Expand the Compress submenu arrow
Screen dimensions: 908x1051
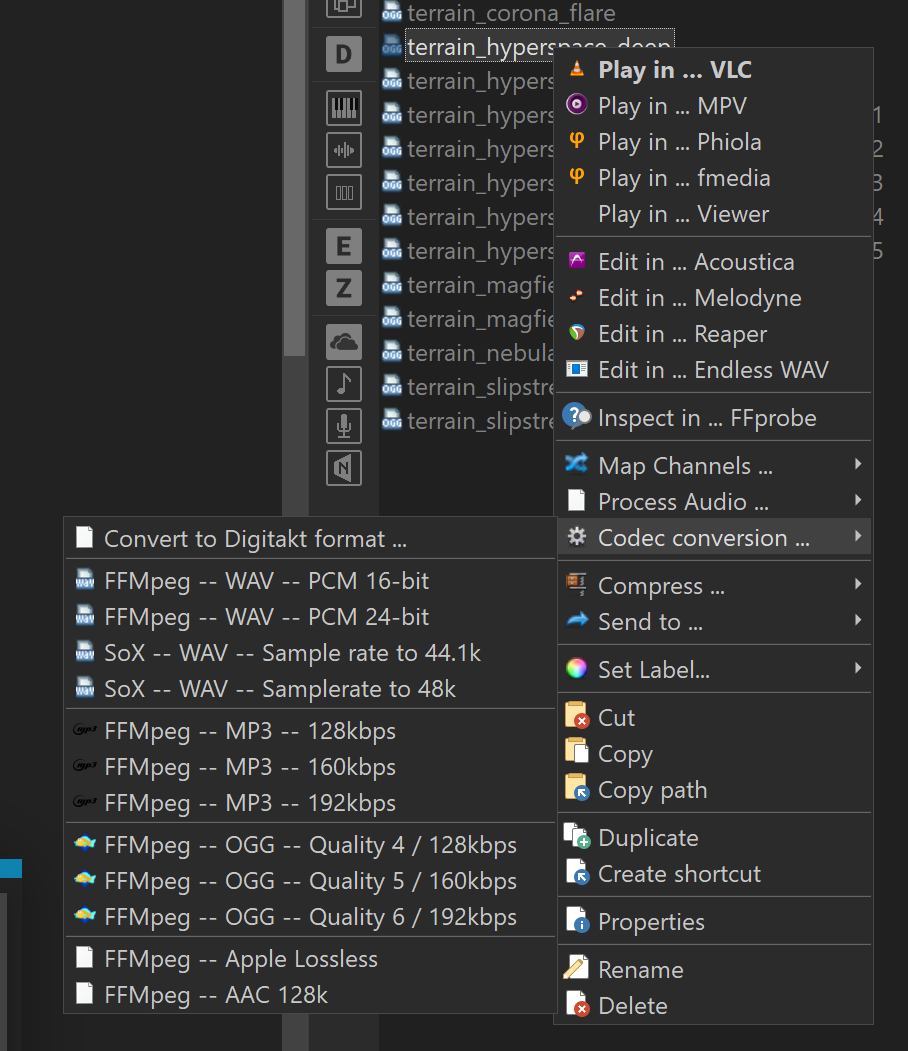[858, 584]
